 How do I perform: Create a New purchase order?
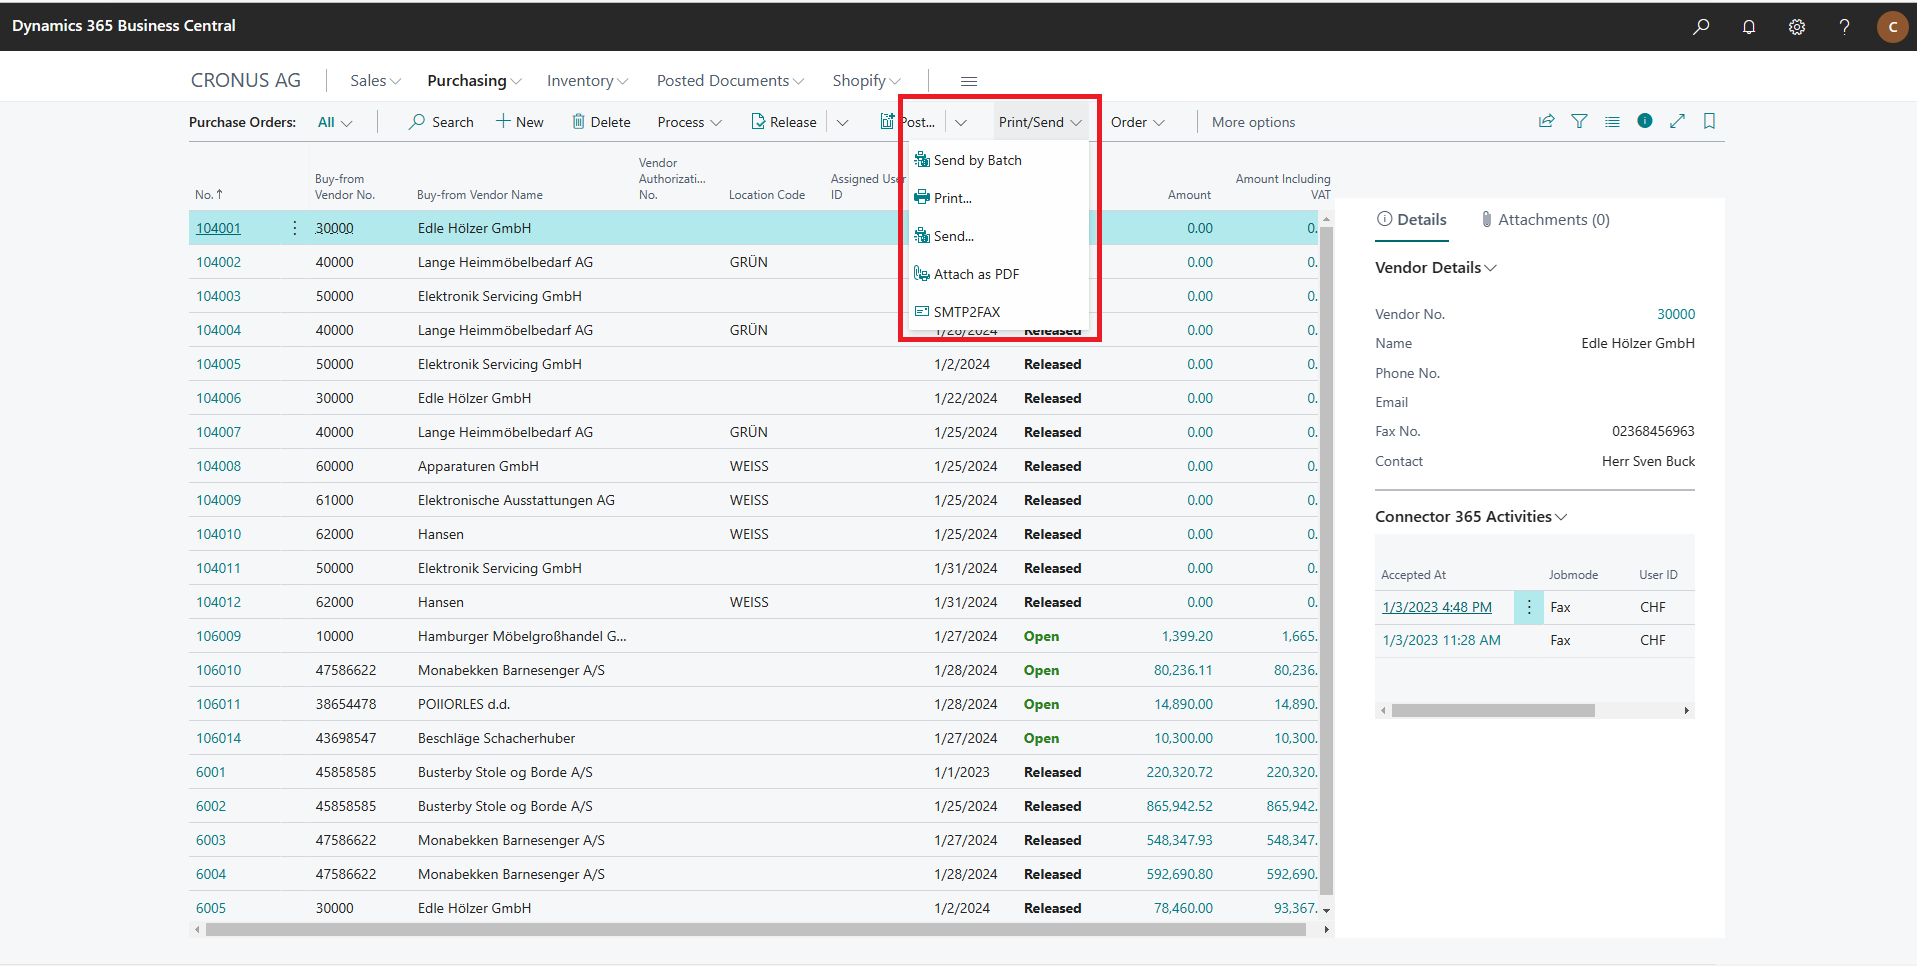pyautogui.click(x=520, y=122)
